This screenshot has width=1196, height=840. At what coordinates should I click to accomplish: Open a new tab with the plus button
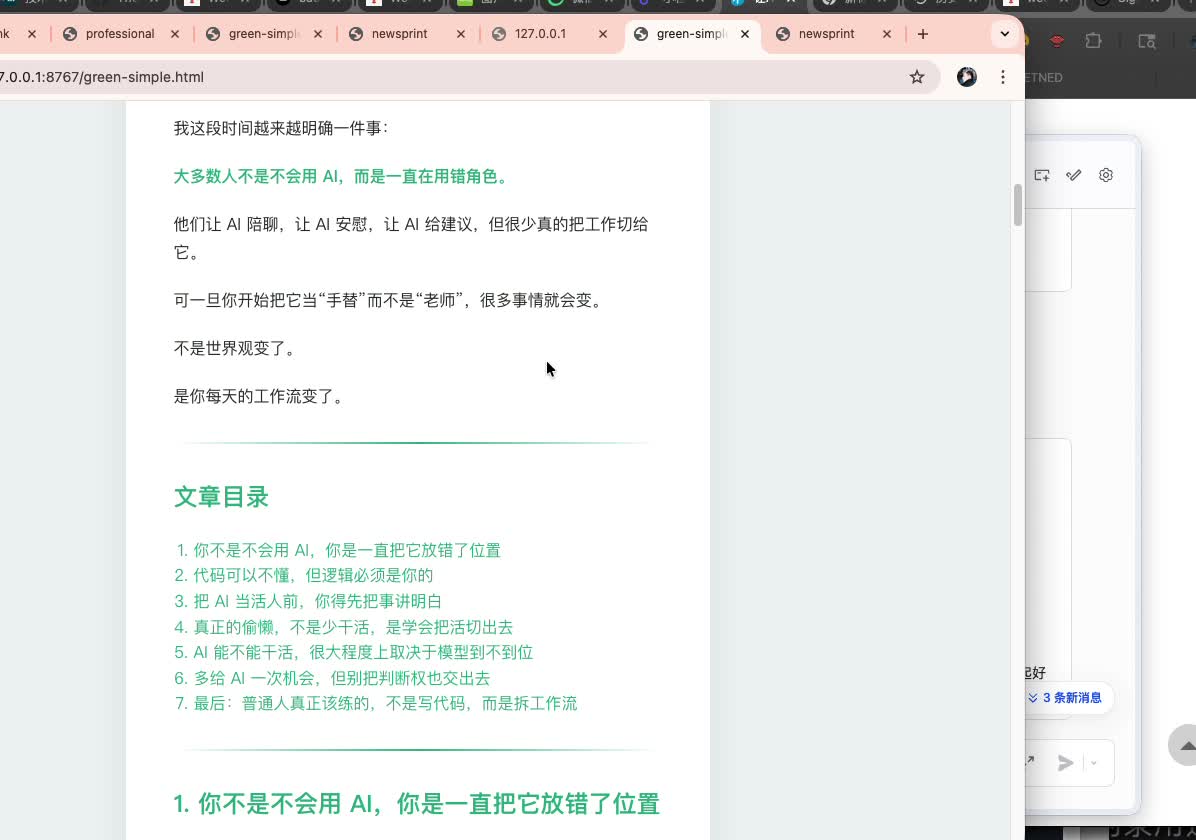922,33
